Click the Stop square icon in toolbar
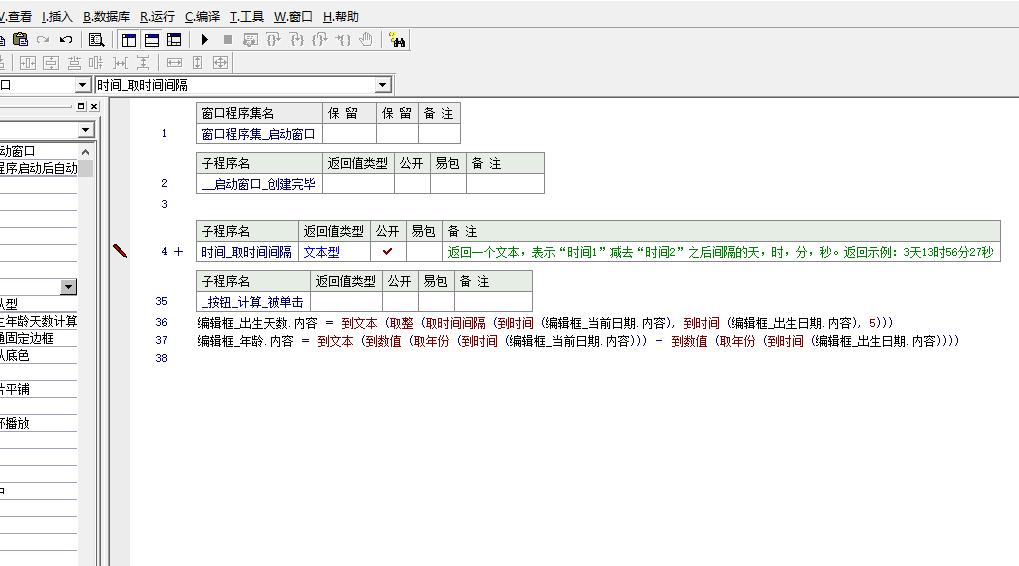1019x566 pixels. coord(227,40)
